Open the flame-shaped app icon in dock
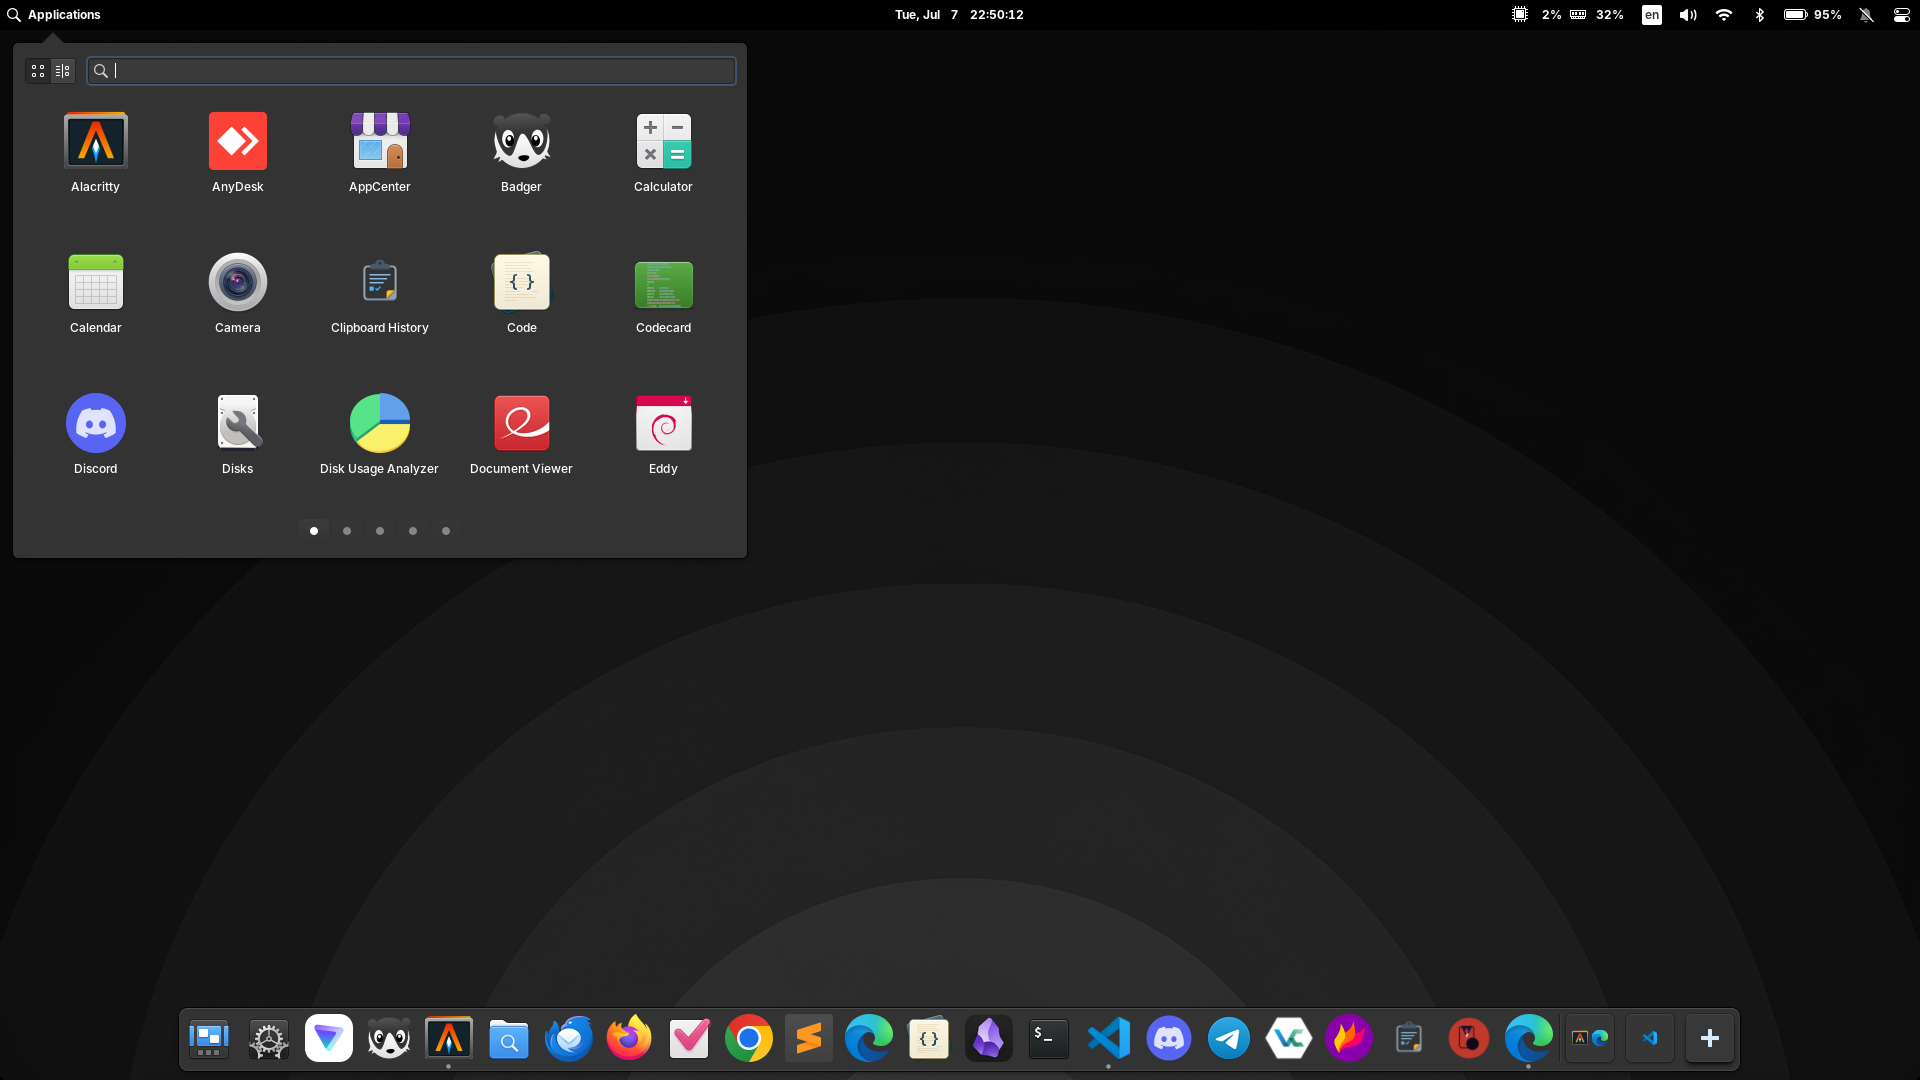 pyautogui.click(x=1349, y=1039)
